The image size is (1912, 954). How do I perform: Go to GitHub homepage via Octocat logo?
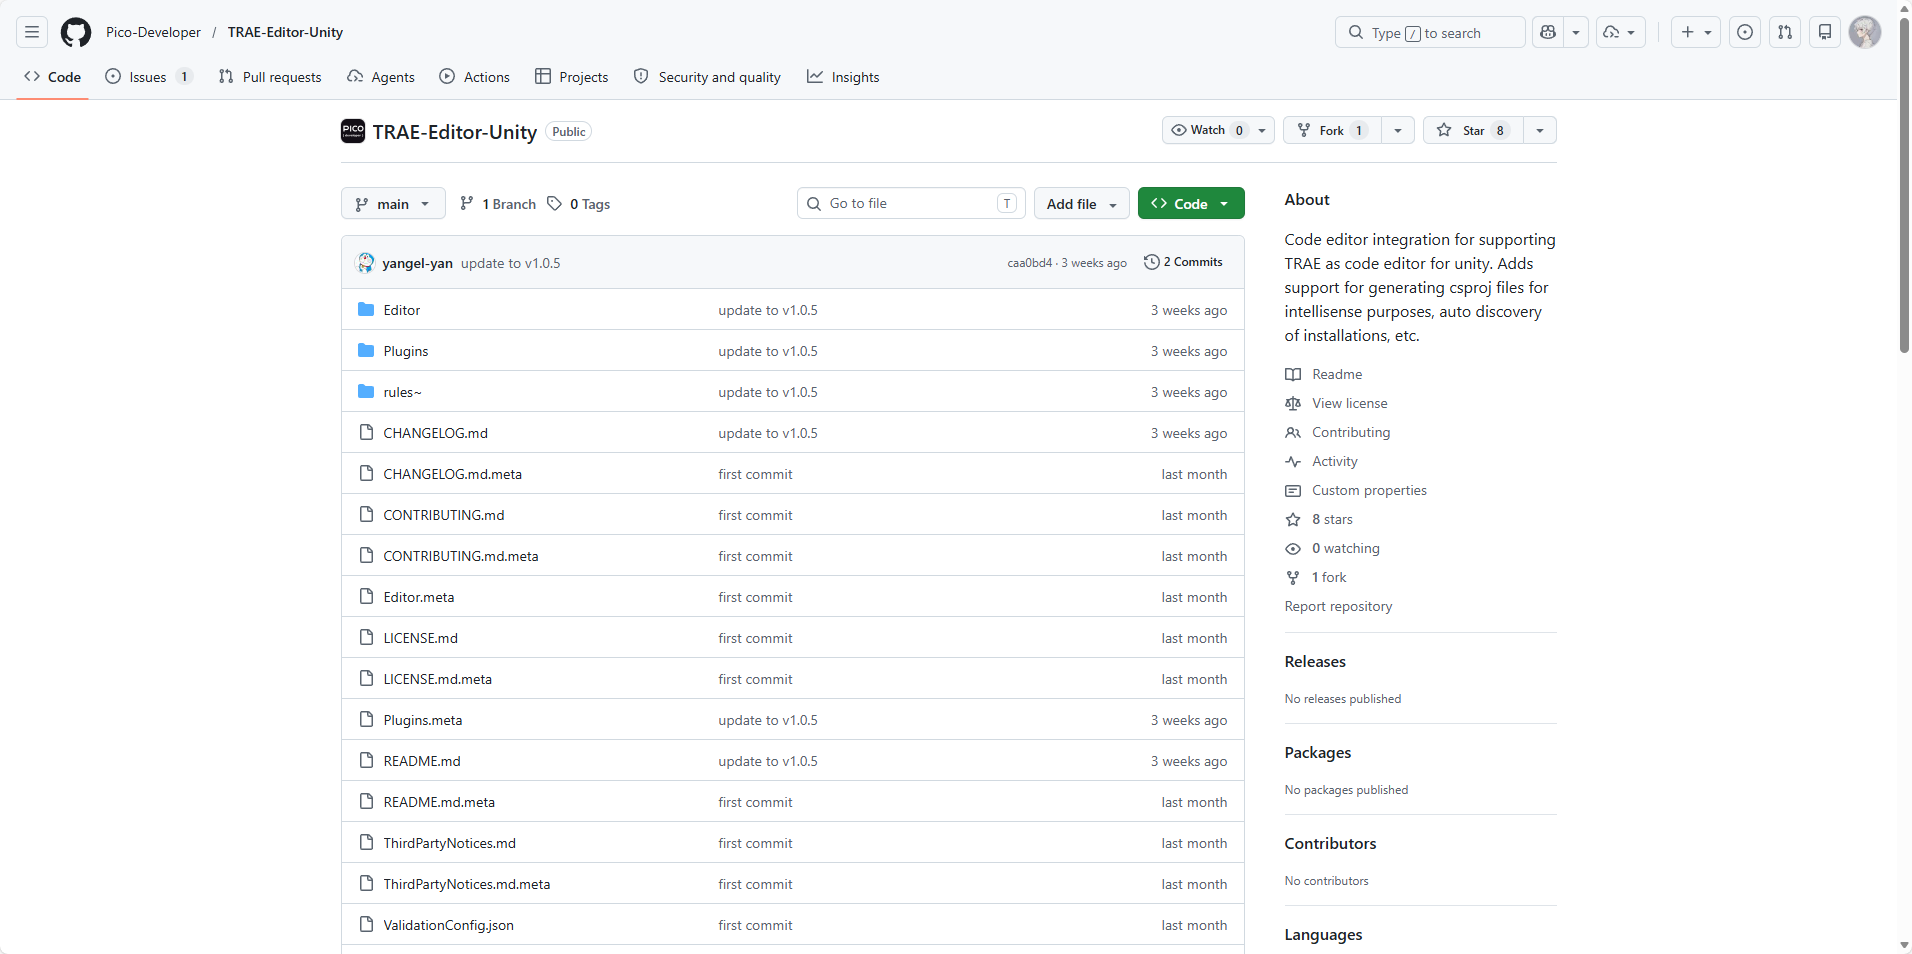(x=76, y=32)
